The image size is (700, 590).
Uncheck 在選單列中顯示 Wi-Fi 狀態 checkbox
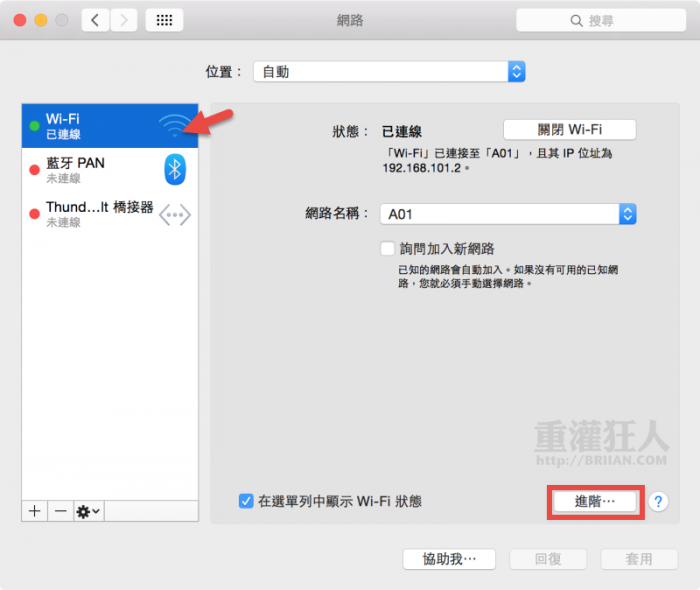[x=246, y=501]
